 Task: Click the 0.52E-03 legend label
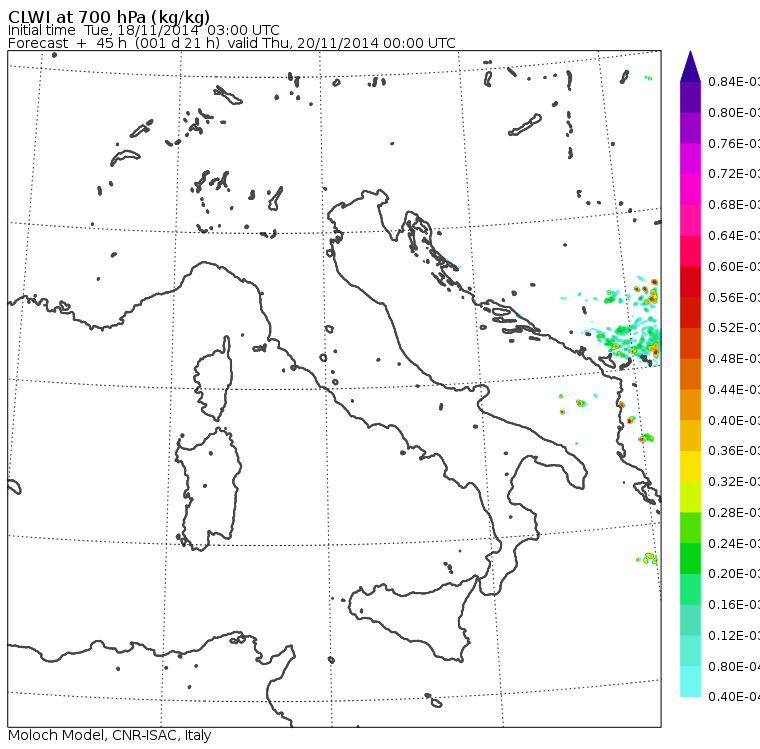coord(734,328)
